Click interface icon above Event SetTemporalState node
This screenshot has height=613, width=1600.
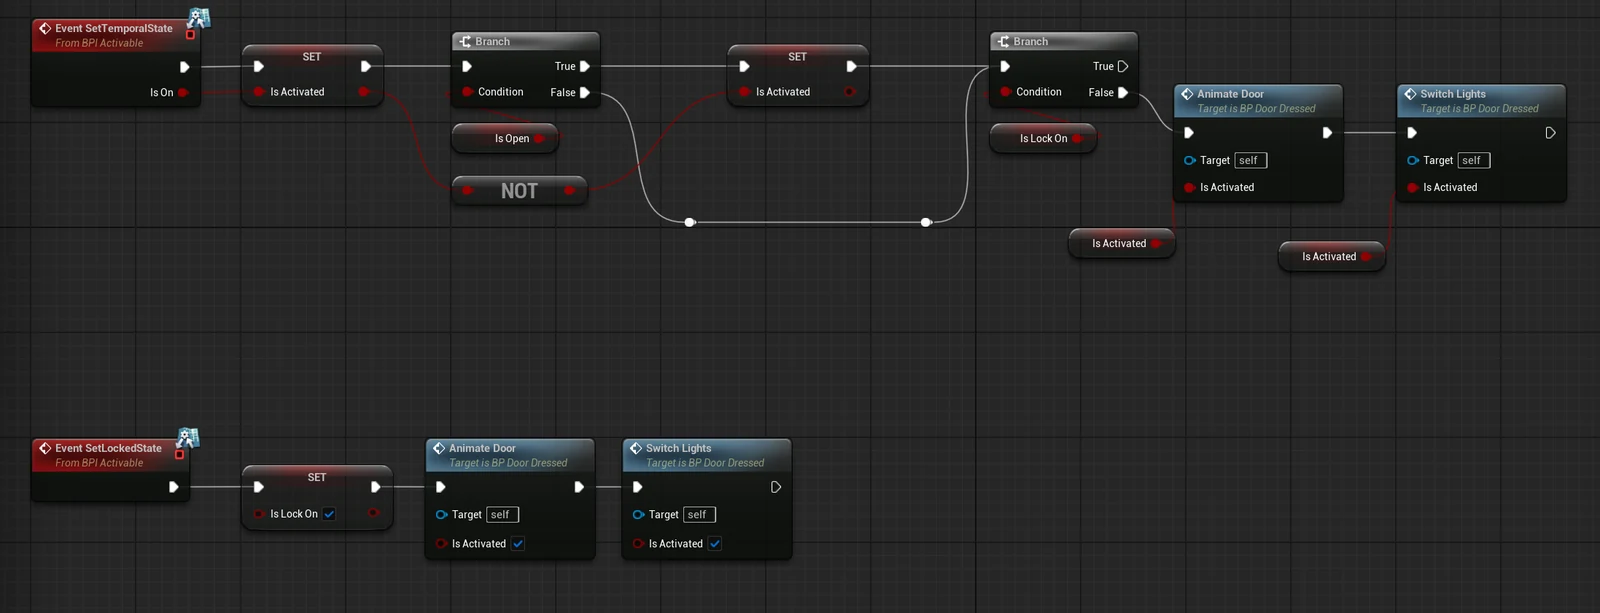(x=199, y=18)
